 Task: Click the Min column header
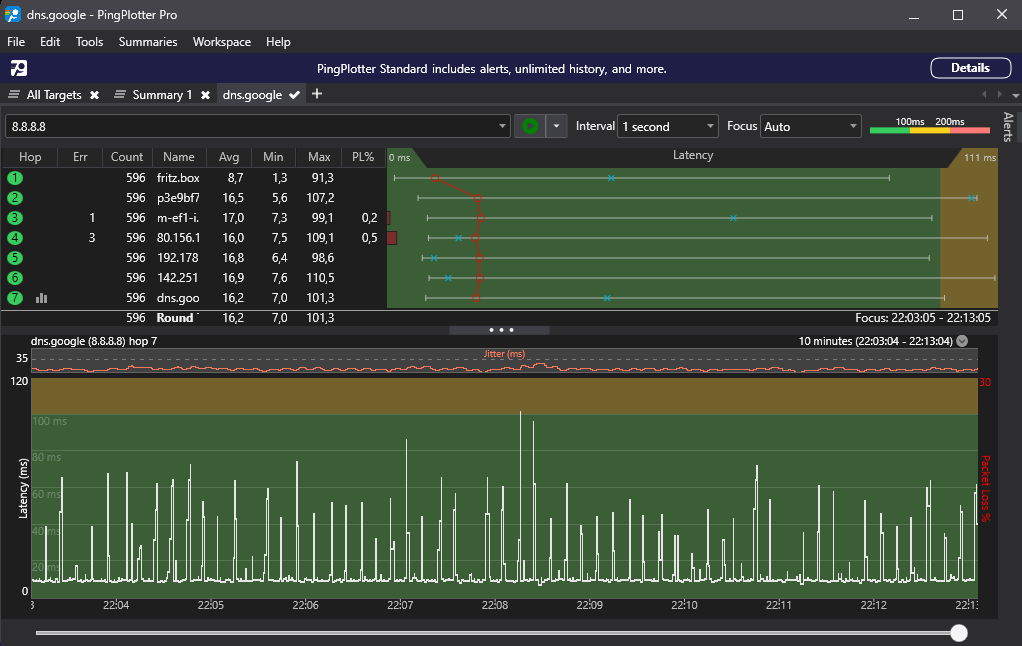click(273, 157)
